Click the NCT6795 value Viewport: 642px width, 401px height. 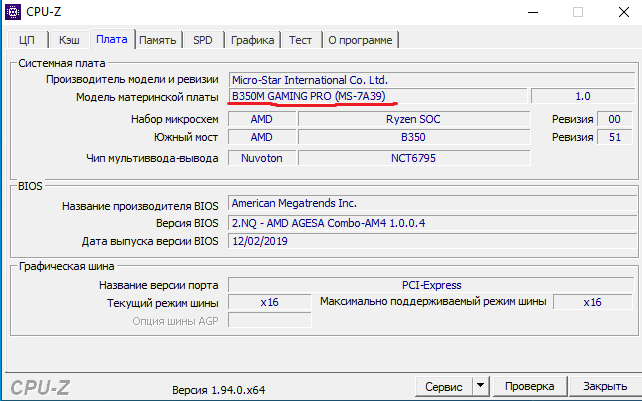tap(414, 158)
